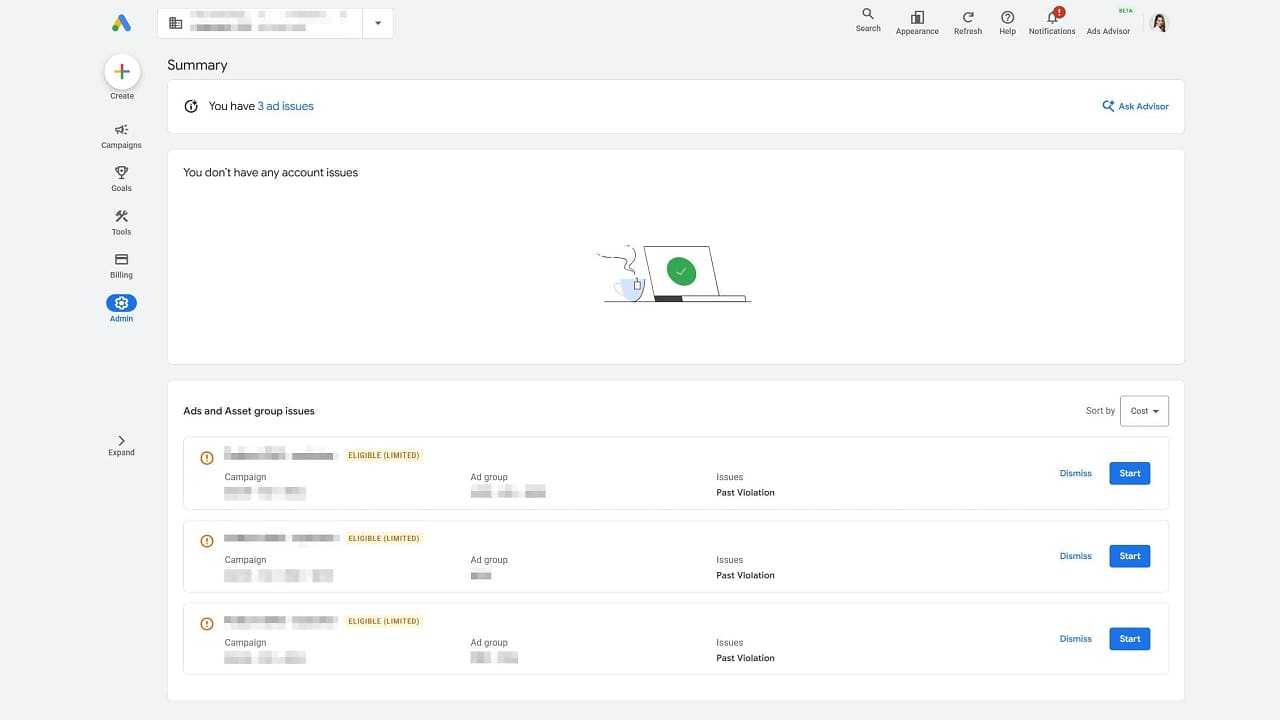Screen dimensions: 1280x720
Task: Click the clock icon beside ad issues
Action: click(191, 106)
